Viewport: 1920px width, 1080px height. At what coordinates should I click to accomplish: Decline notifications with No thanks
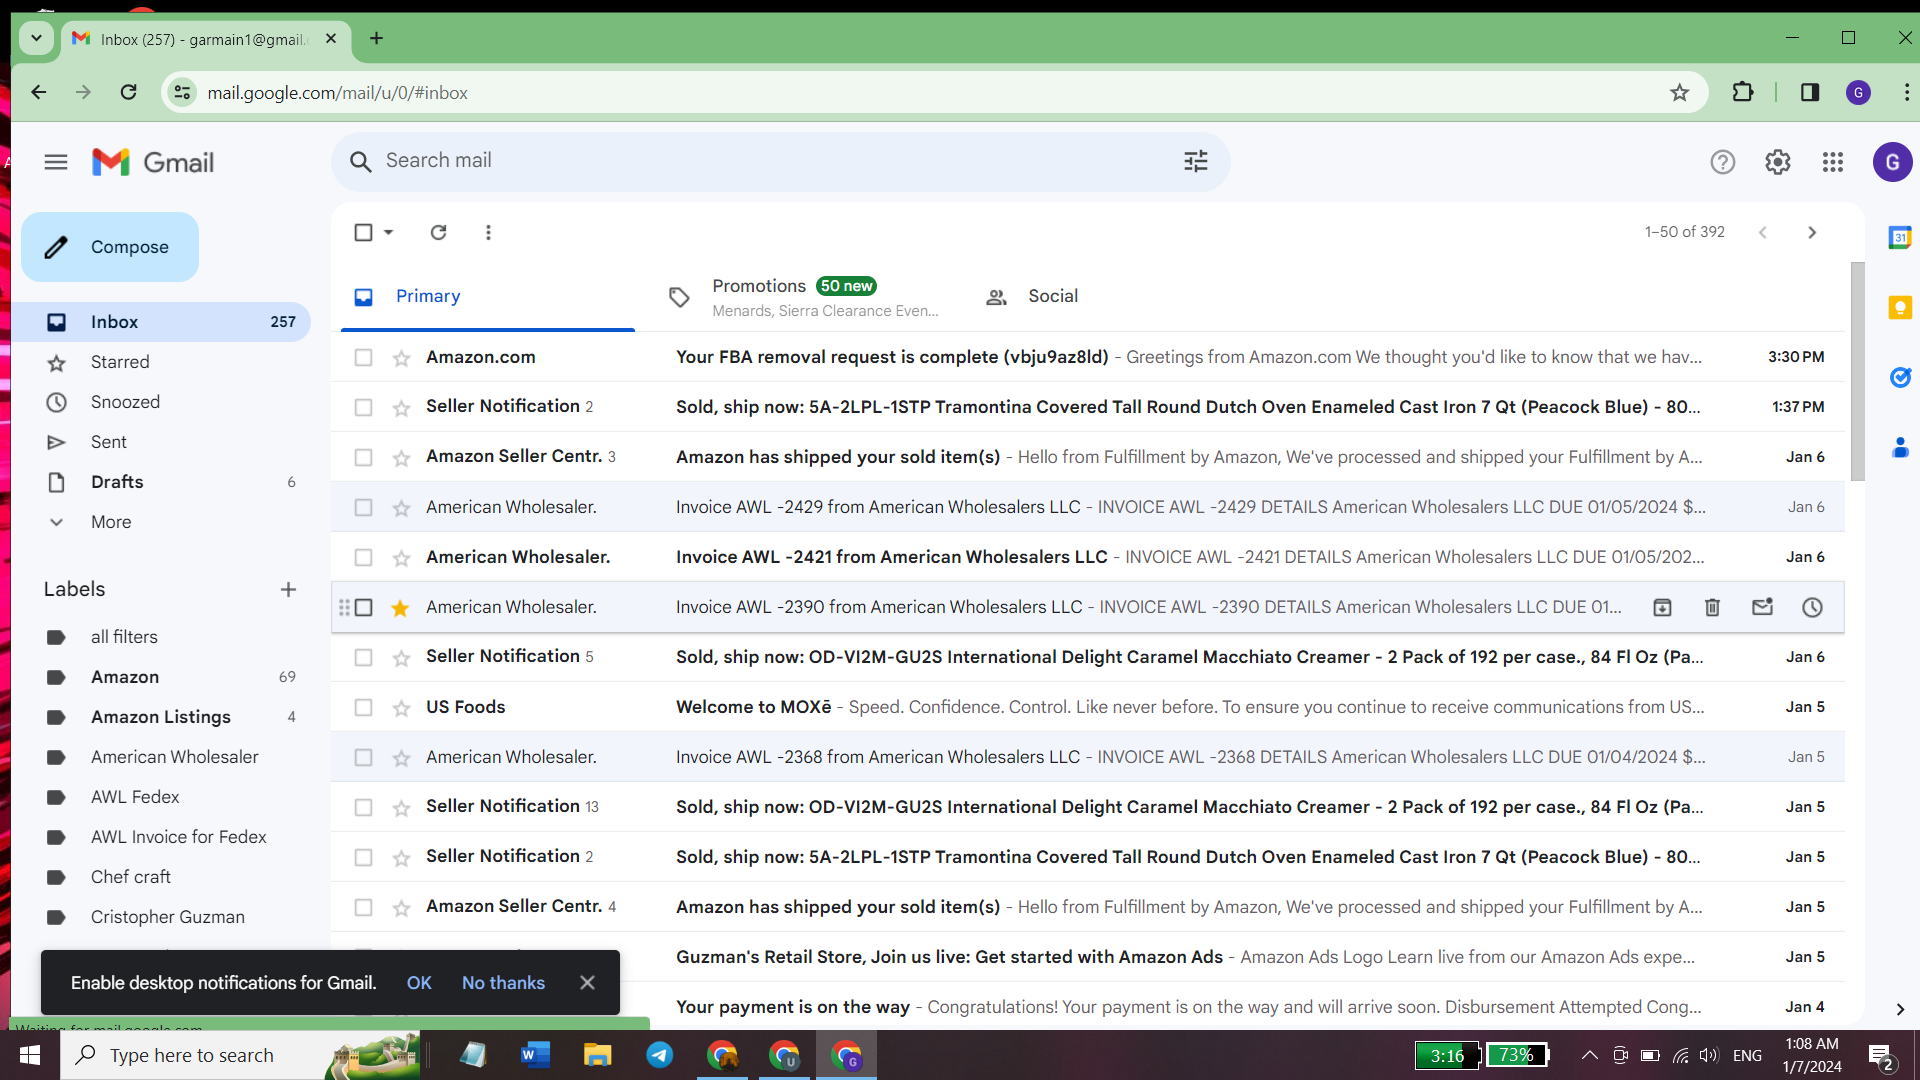click(x=503, y=983)
